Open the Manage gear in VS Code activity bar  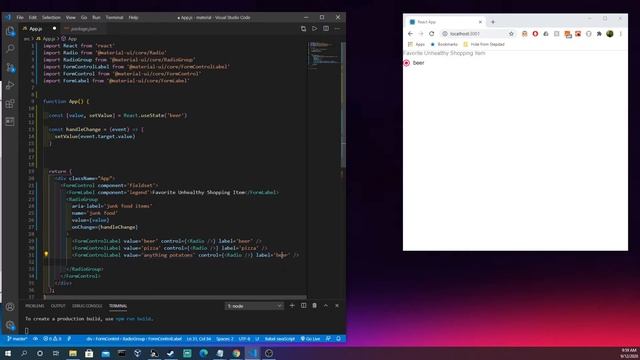point(10,325)
